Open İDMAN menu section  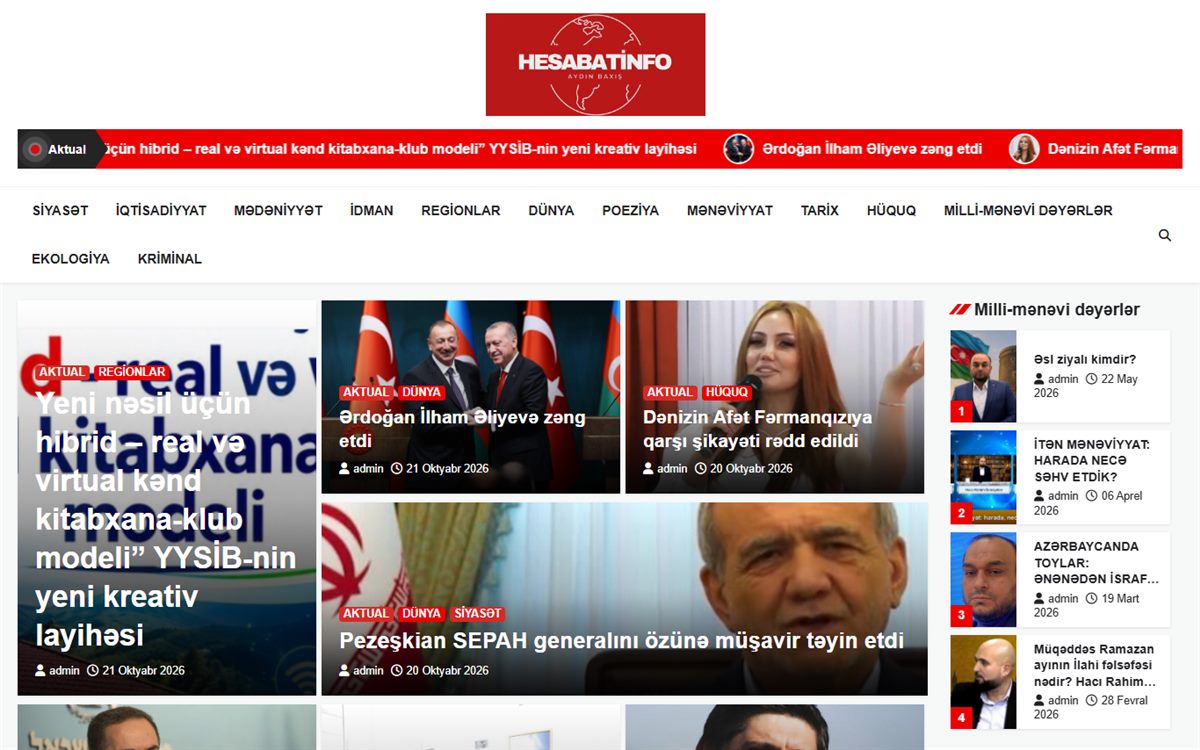pos(372,210)
